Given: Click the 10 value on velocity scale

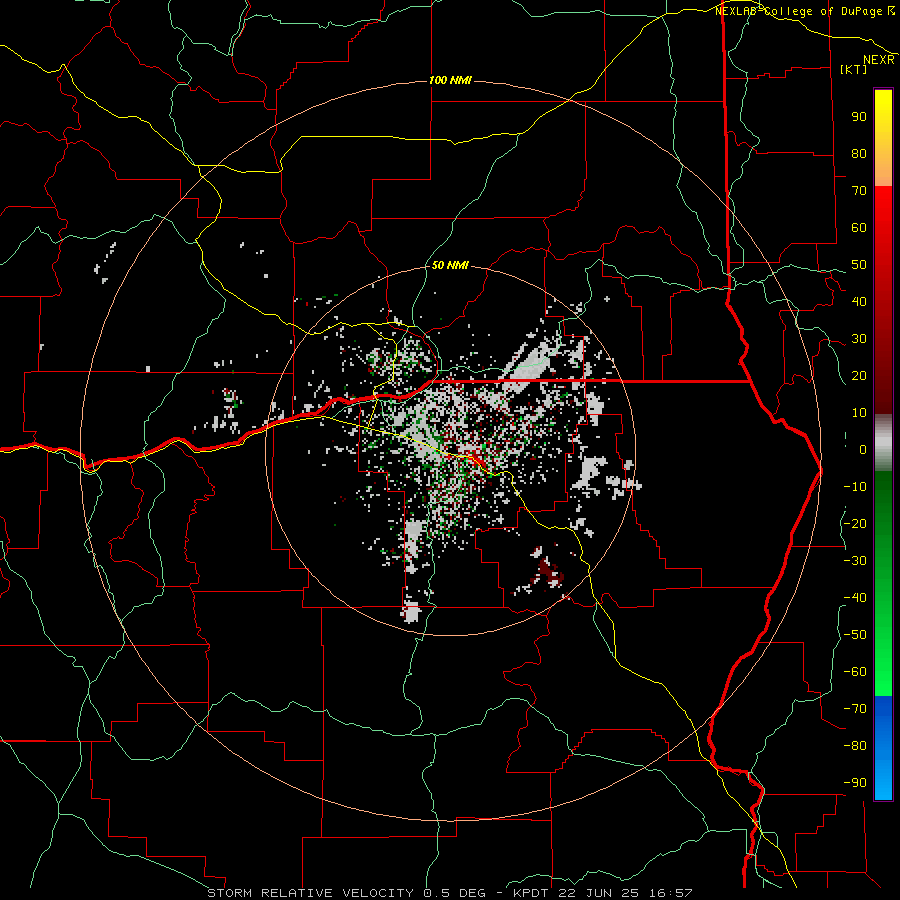Looking at the screenshot, I should (x=859, y=413).
